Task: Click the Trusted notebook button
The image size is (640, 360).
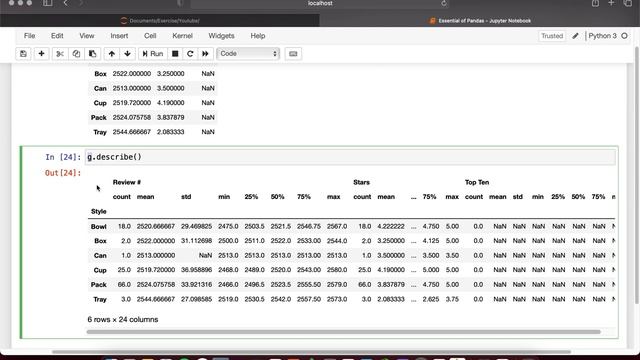Action: pos(552,36)
